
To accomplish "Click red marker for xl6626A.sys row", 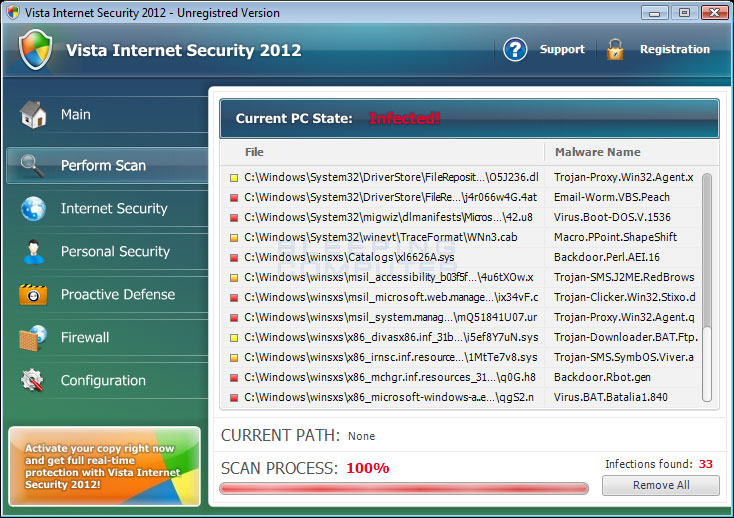I will coord(234,258).
